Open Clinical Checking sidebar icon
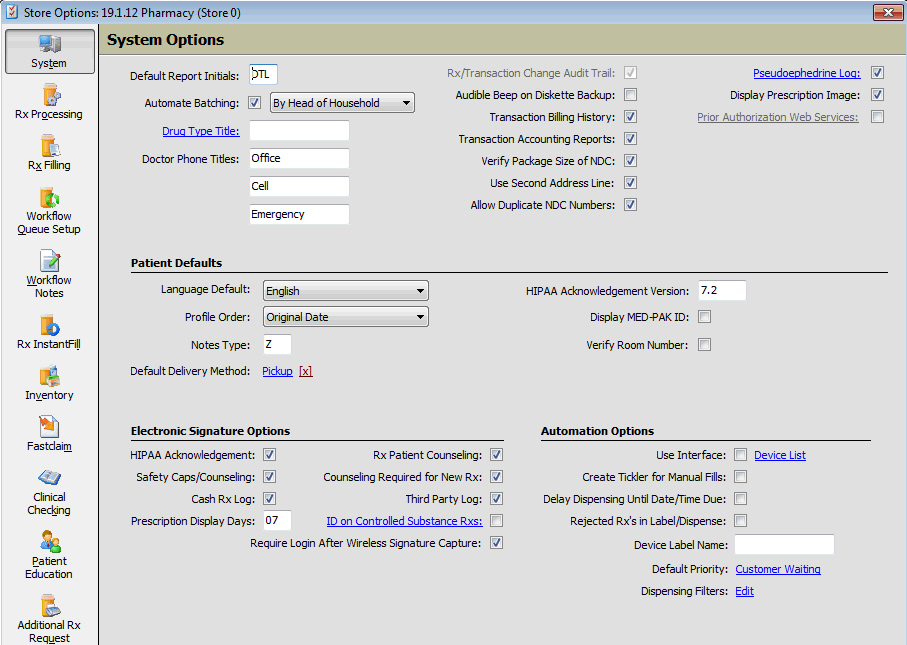 click(49, 491)
